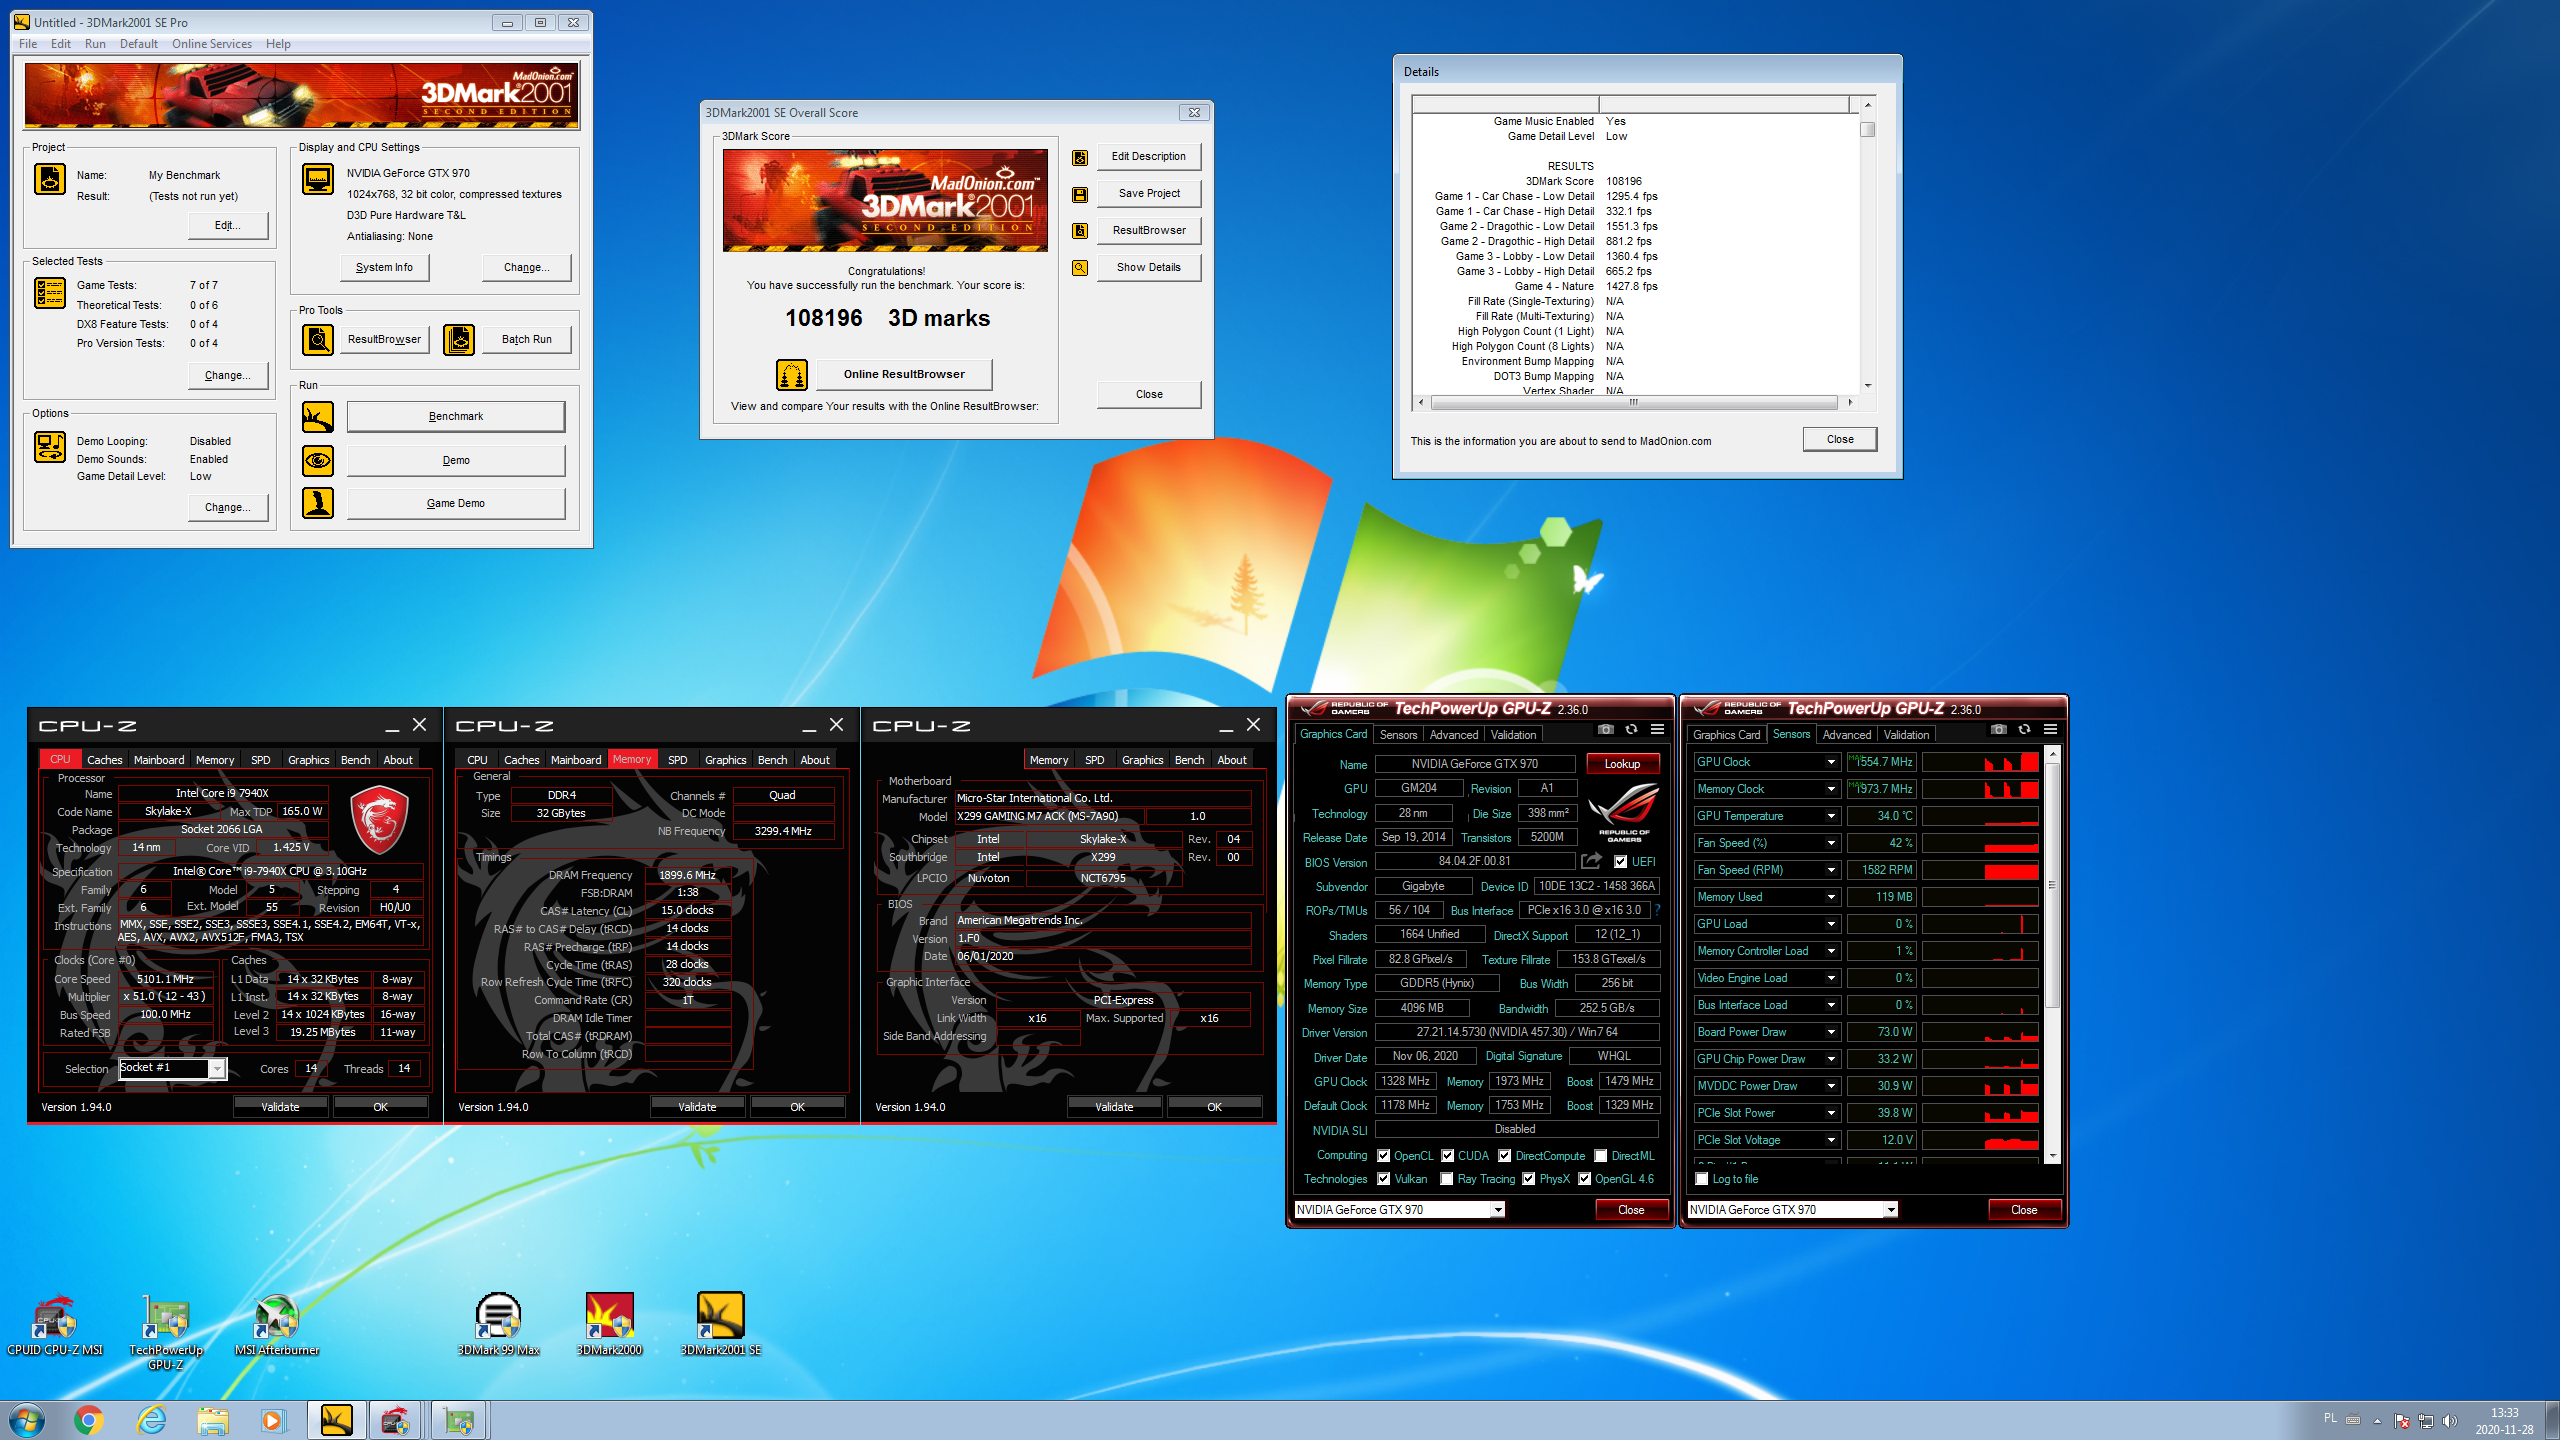Toggle the CUDA checkbox in GPU-Z
Viewport: 2560px width, 1440px height.
point(1447,1156)
